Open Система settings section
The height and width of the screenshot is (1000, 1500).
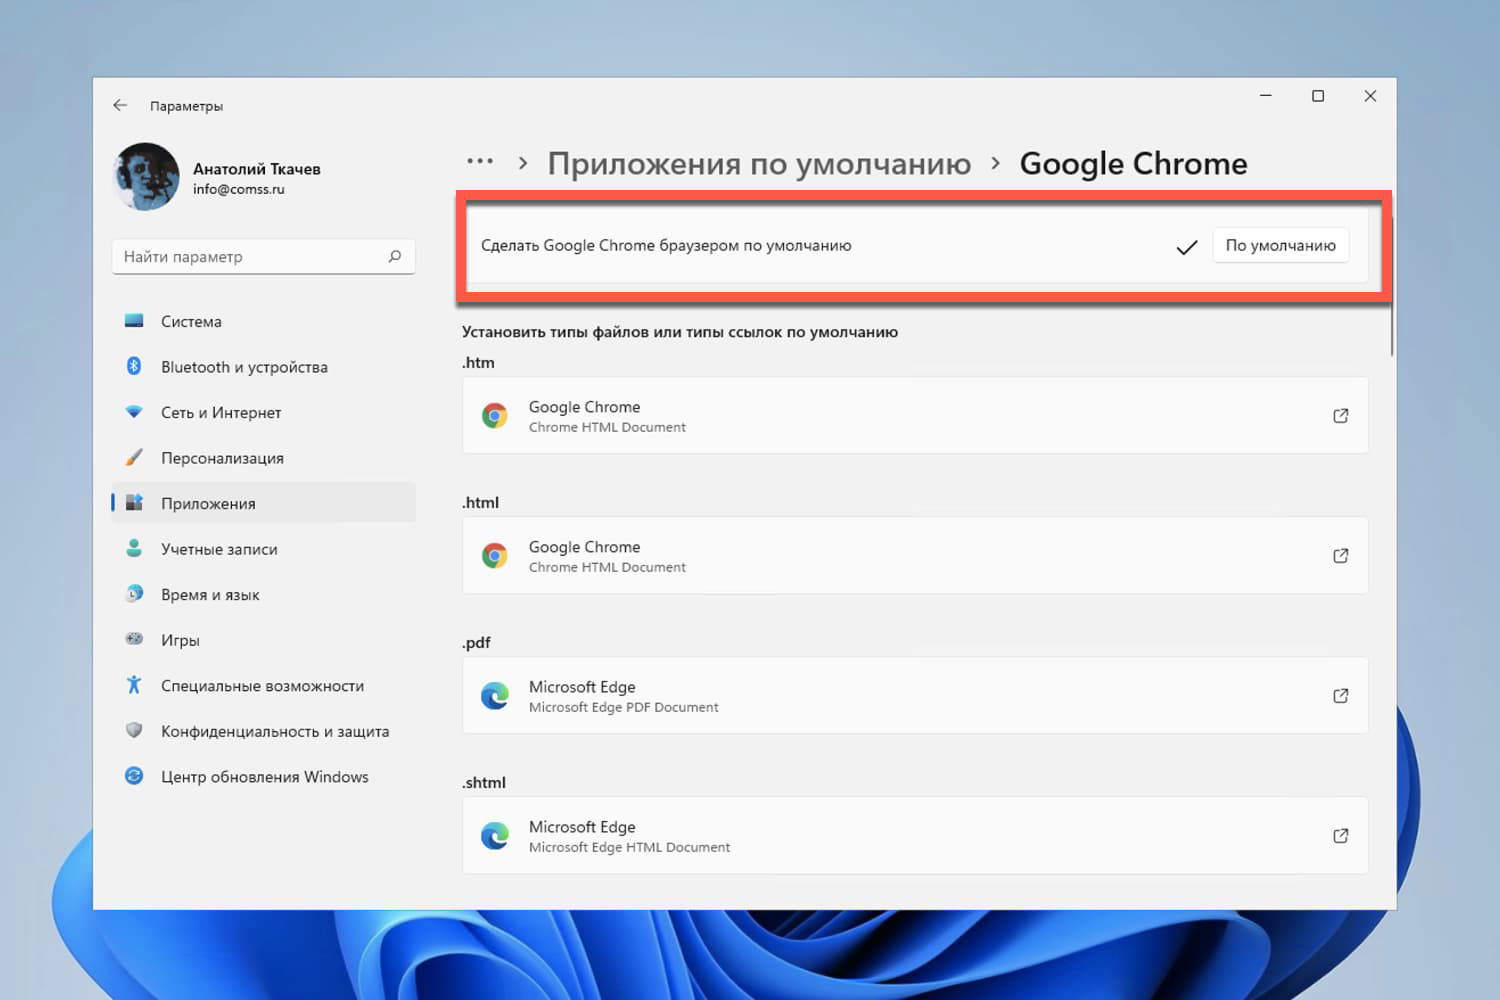[264, 321]
